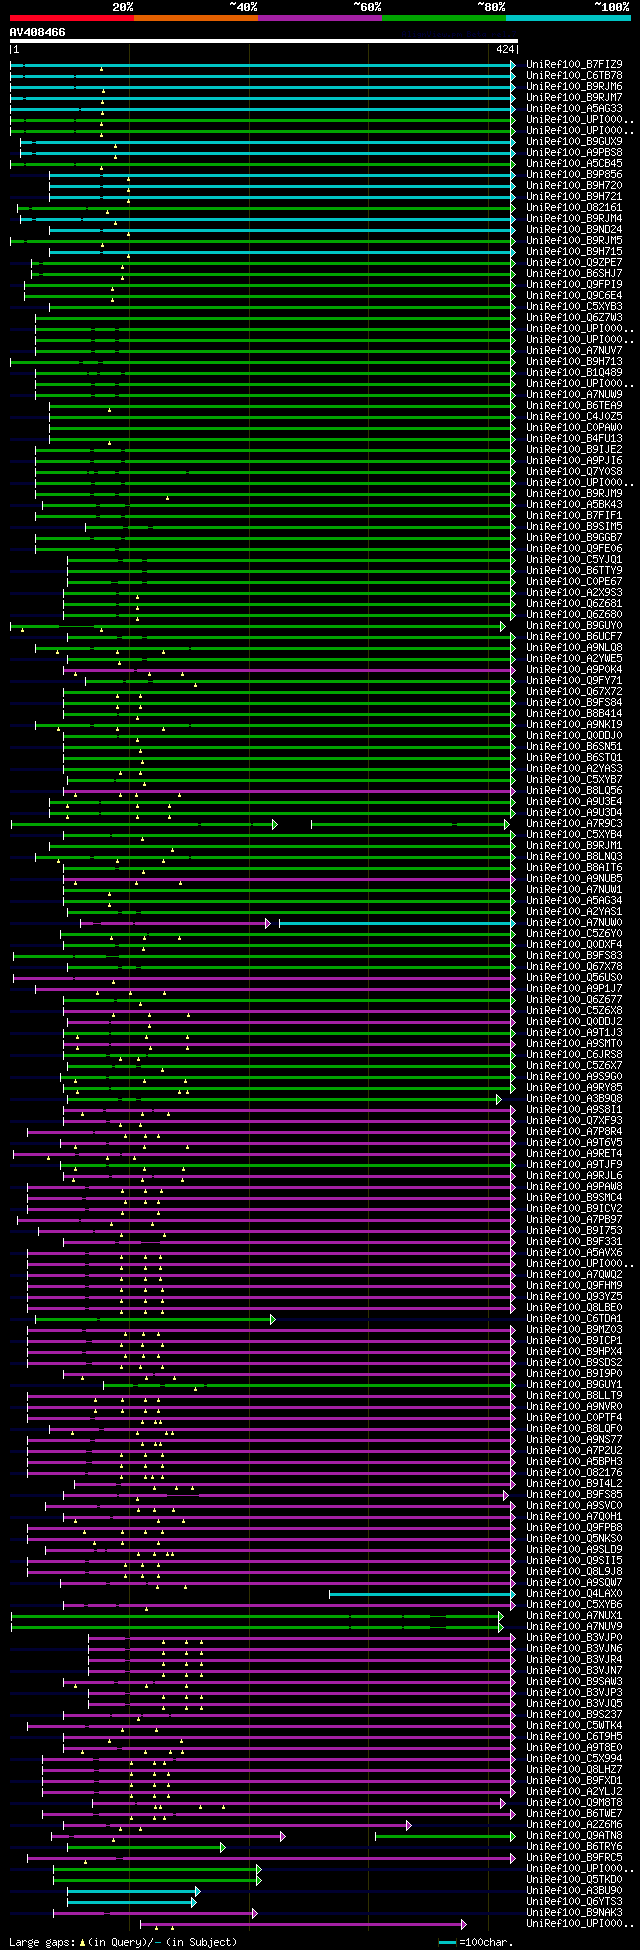The width and height of the screenshot is (640, 1950).
Task: Open hit UniRef100_B9GUX9
Action: coord(574,142)
